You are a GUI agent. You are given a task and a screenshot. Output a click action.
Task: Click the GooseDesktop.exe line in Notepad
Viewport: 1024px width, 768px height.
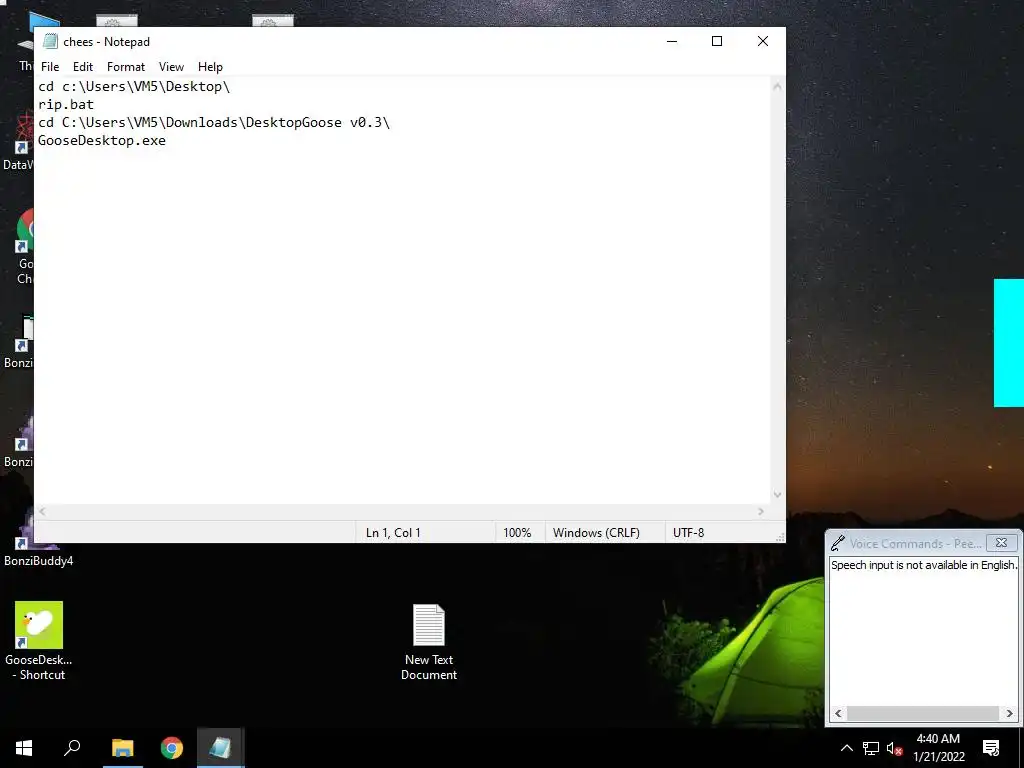coord(102,140)
